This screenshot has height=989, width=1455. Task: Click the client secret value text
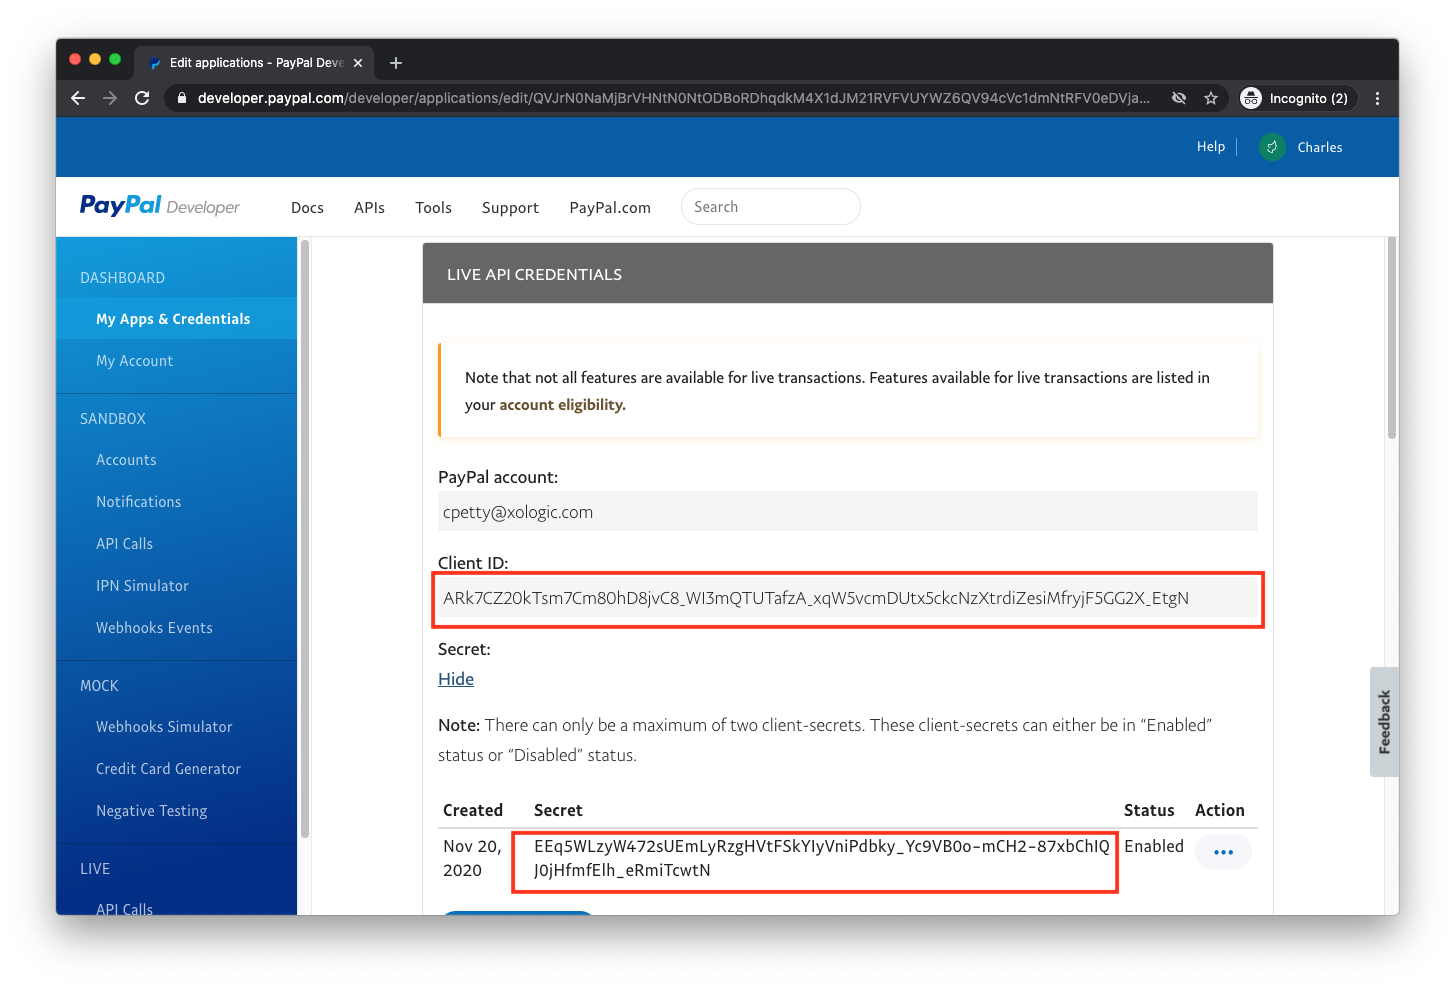coord(821,858)
